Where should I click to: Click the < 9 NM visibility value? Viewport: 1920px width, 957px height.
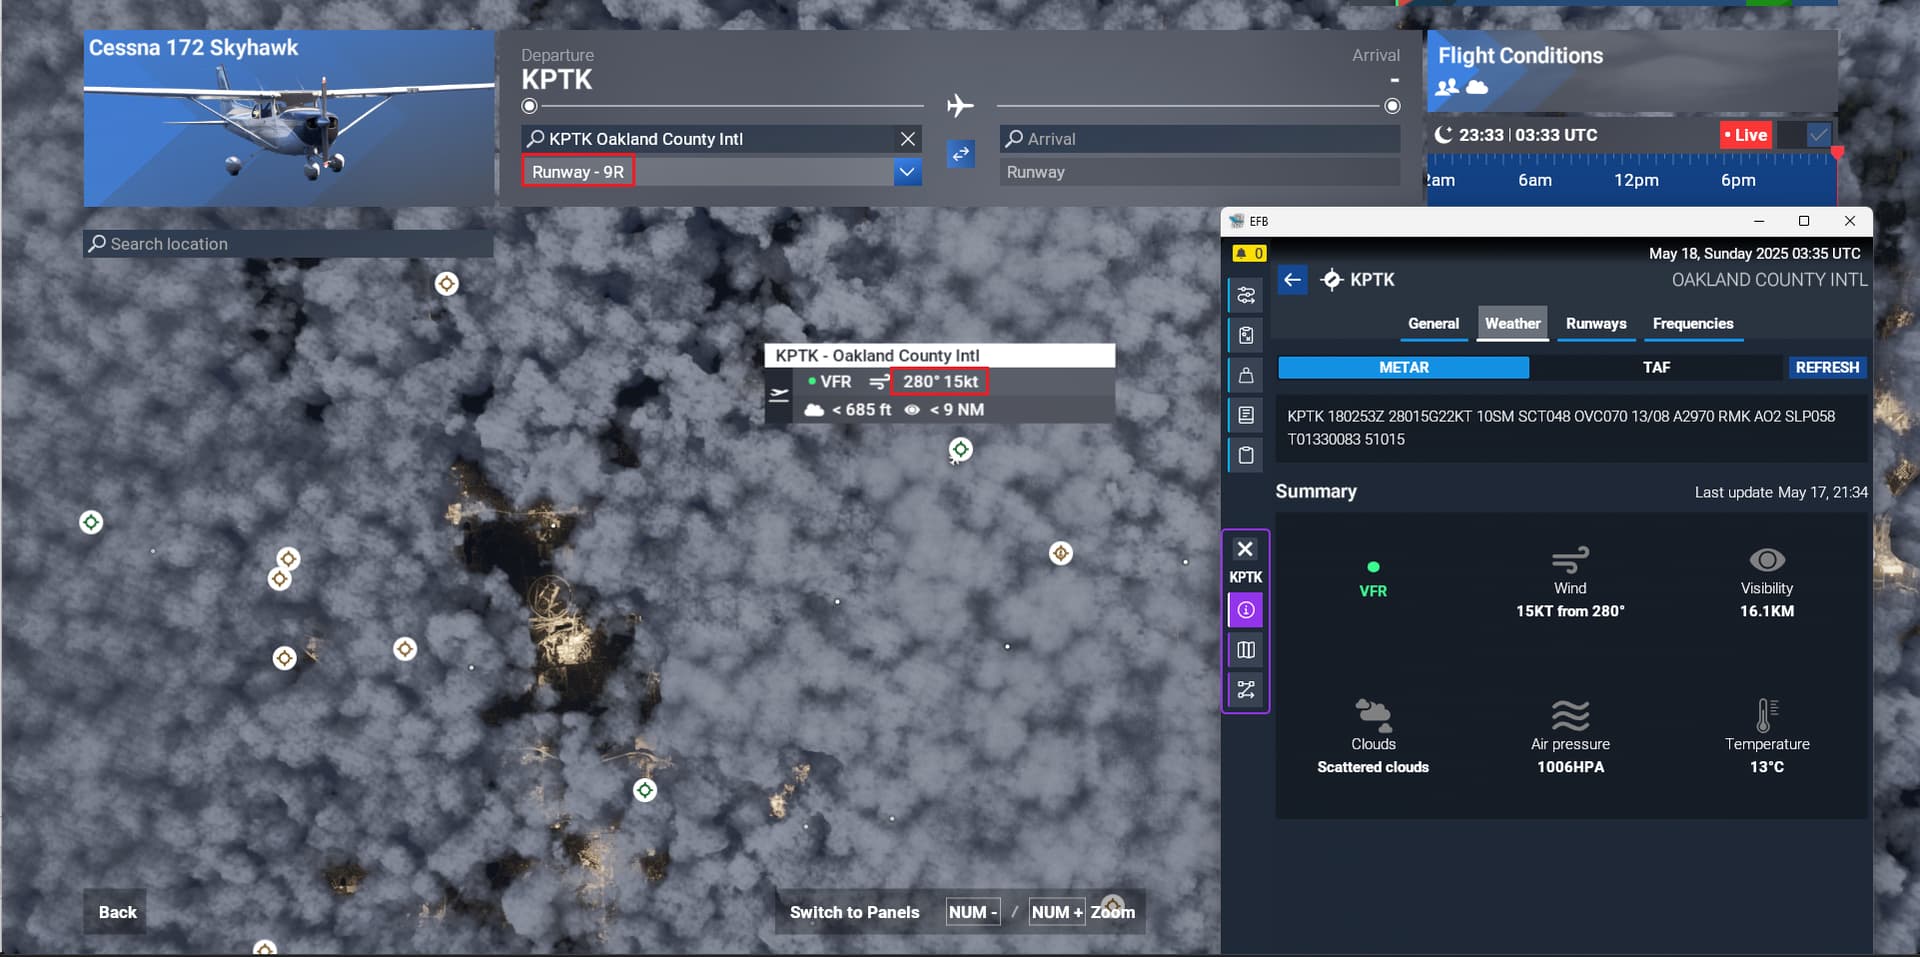[x=957, y=410]
